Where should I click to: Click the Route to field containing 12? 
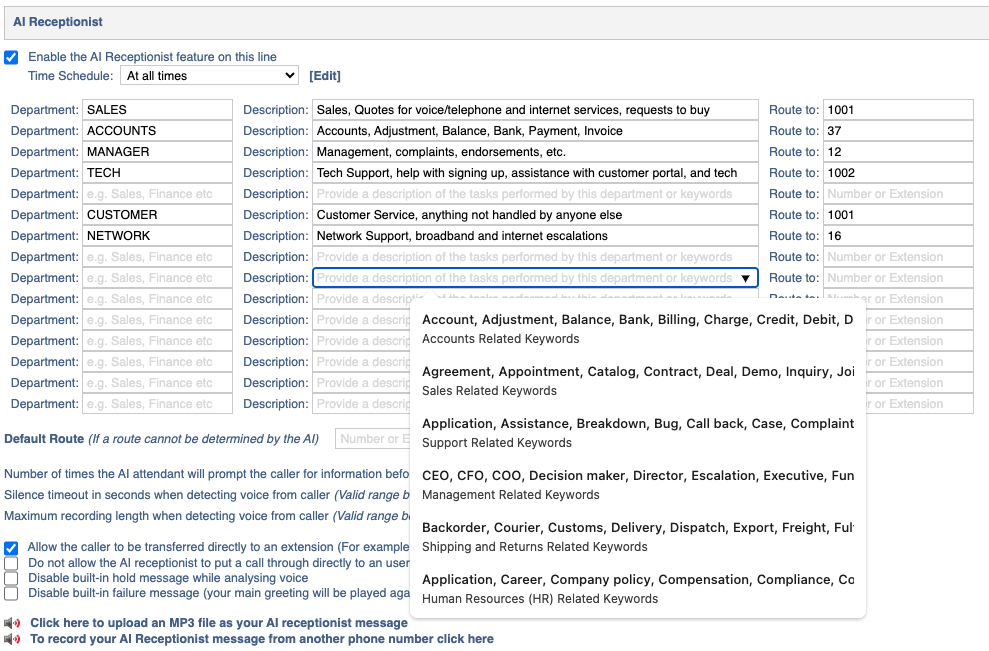(898, 152)
